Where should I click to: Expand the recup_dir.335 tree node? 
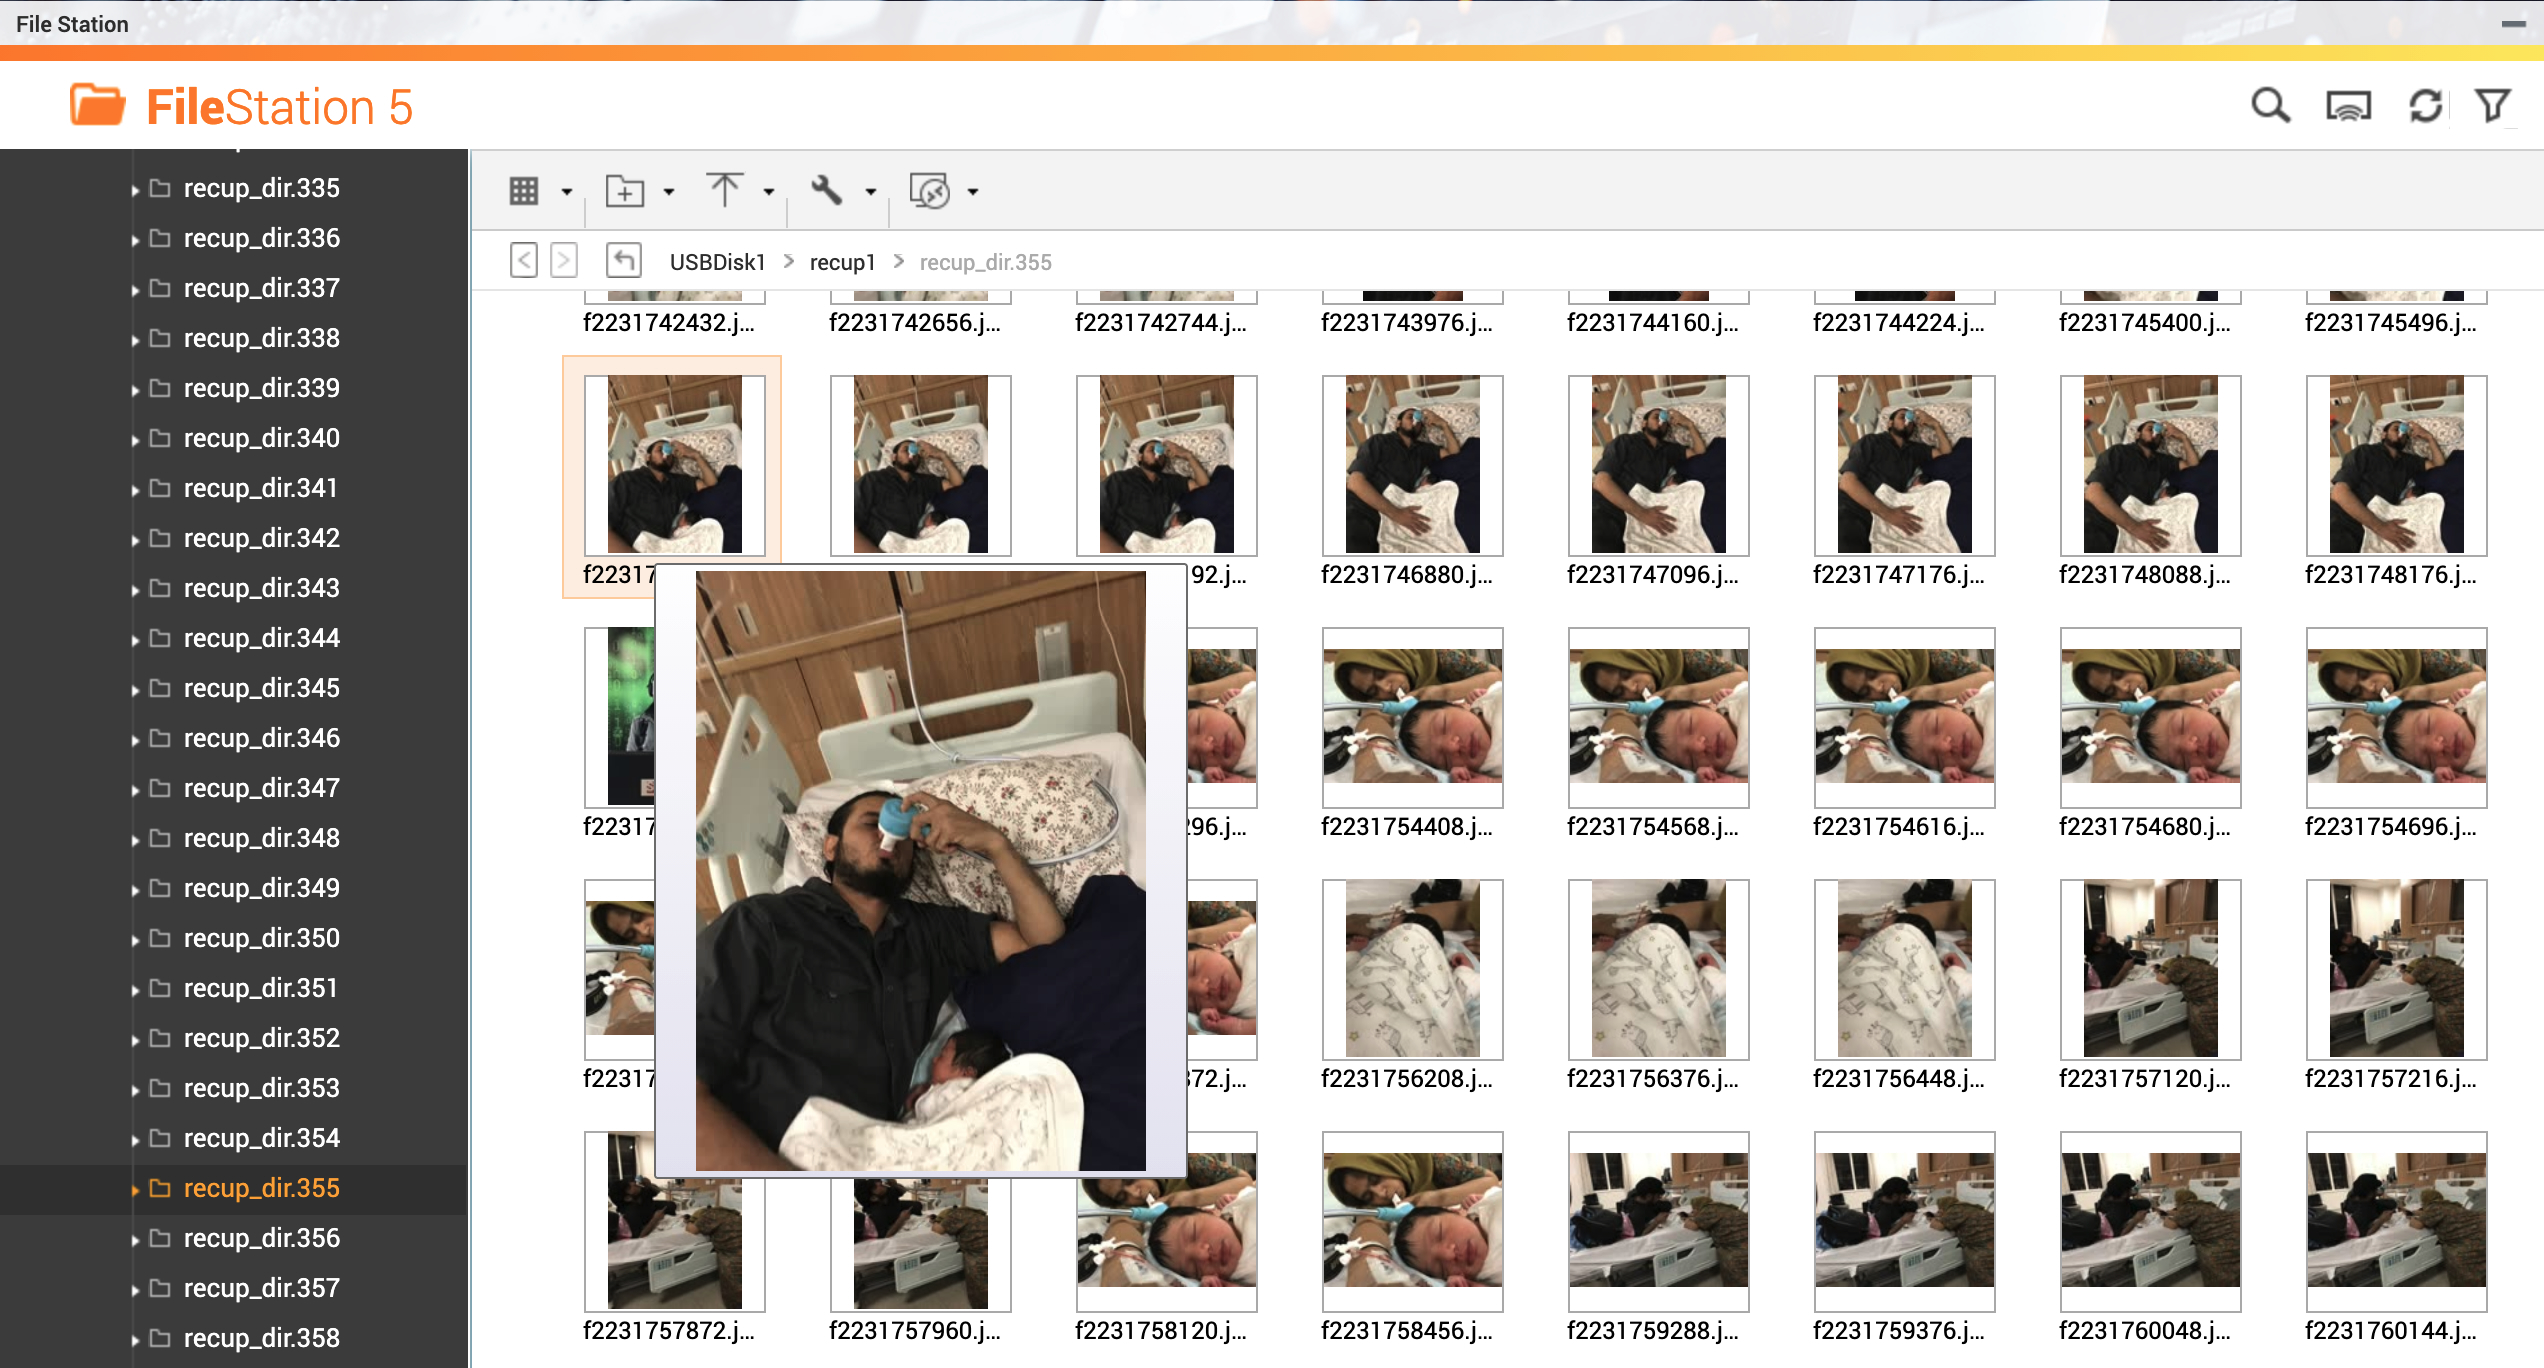(135, 190)
